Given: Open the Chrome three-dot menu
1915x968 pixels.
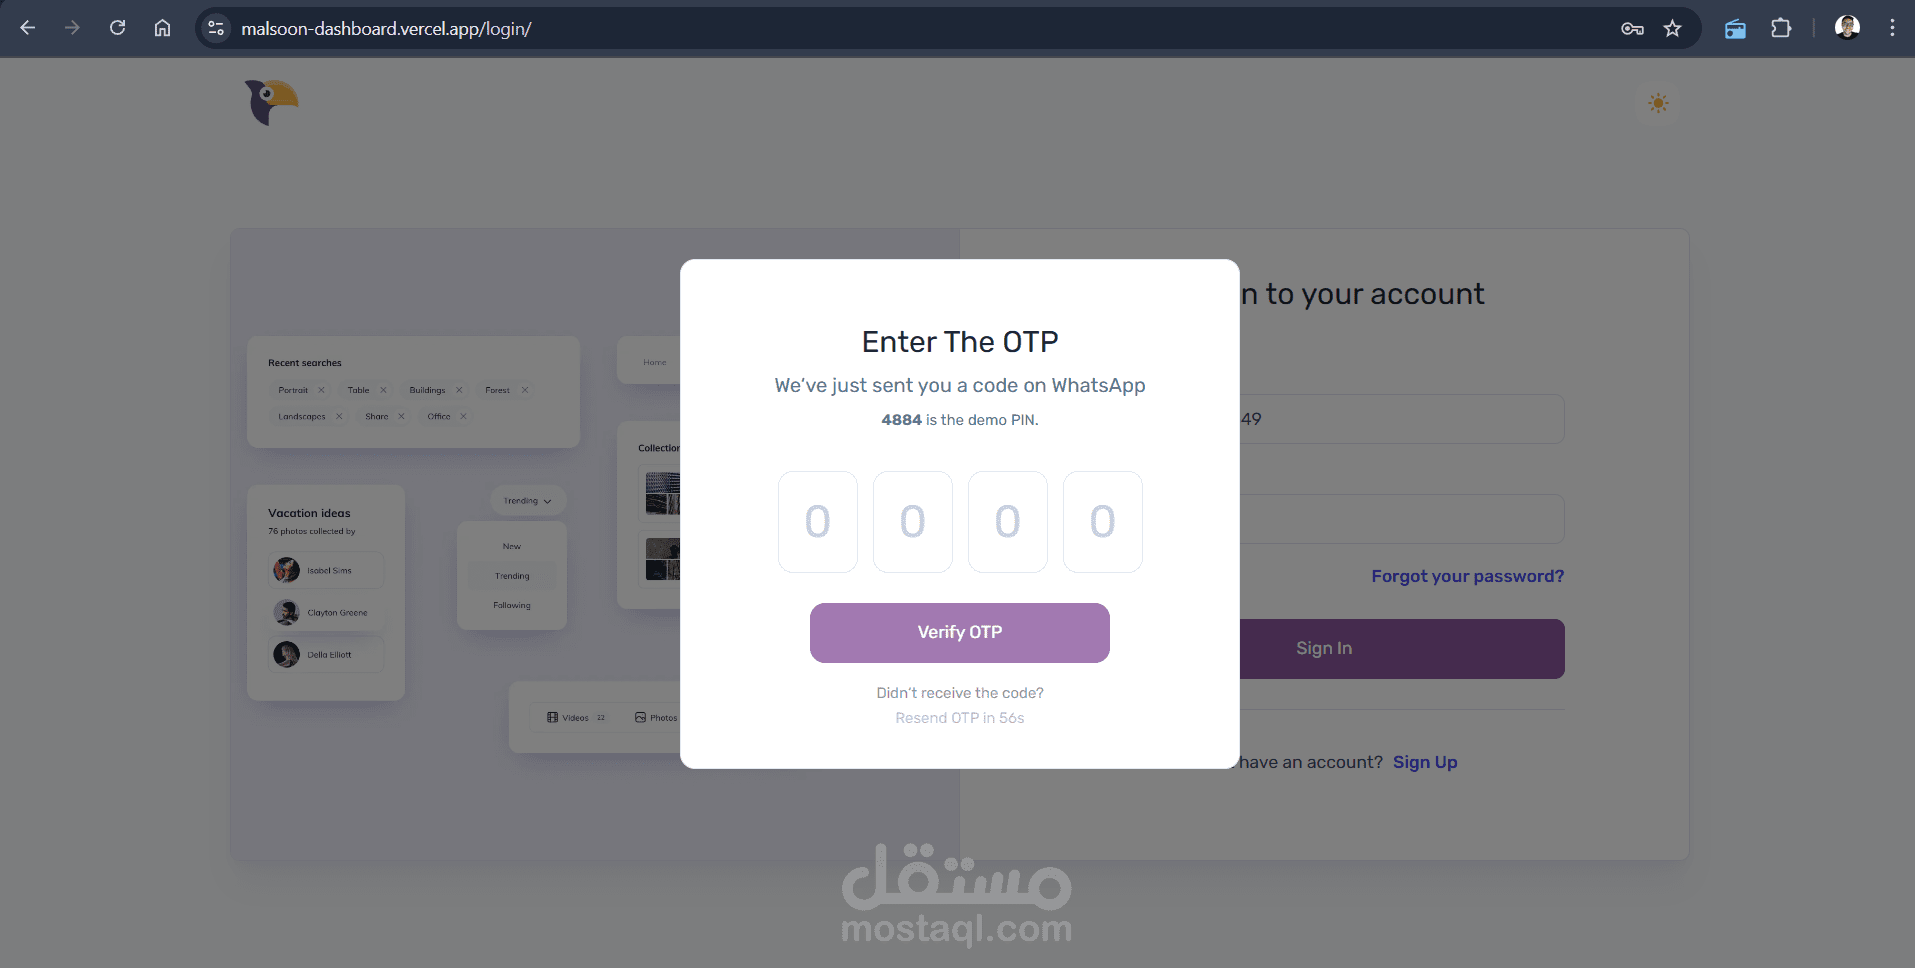Looking at the screenshot, I should pos(1892,28).
